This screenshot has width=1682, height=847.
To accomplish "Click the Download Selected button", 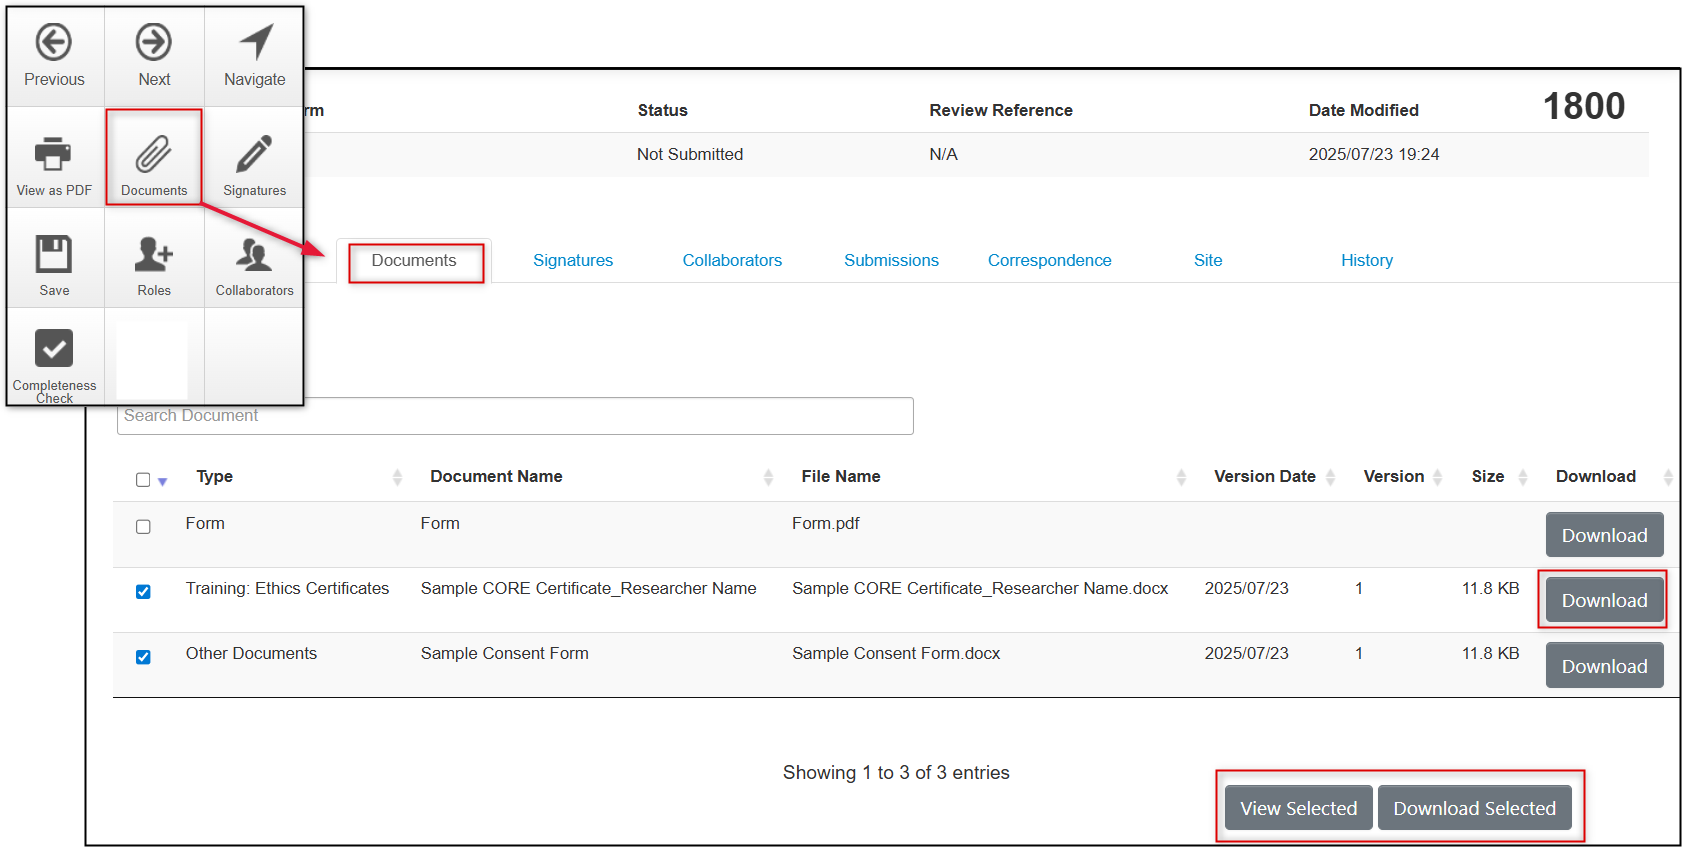I will click(x=1474, y=808).
